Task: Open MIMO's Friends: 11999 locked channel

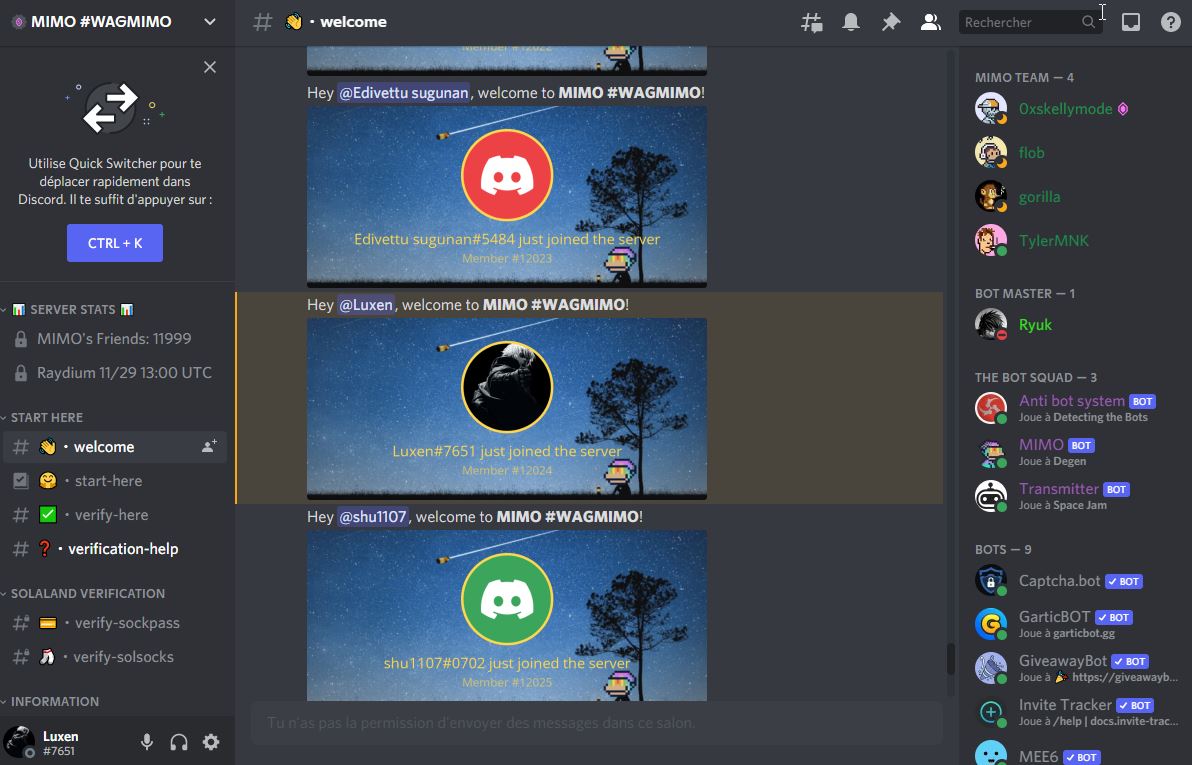Action: coord(115,339)
